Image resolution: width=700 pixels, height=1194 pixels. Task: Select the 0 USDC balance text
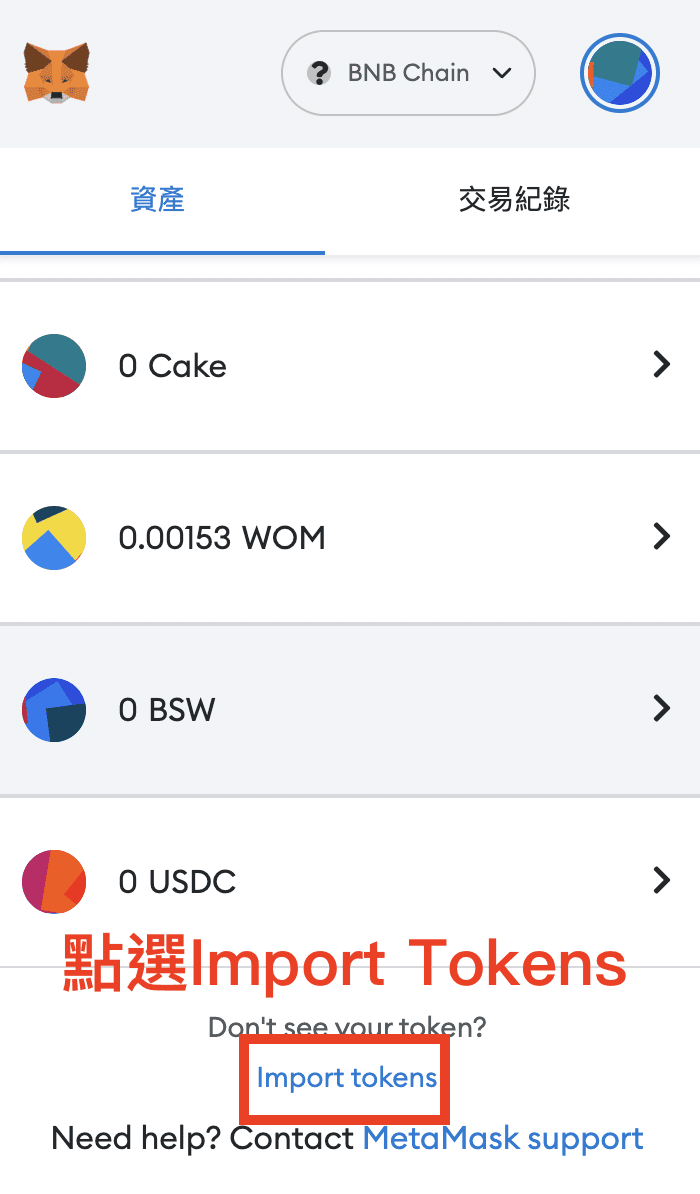177,882
